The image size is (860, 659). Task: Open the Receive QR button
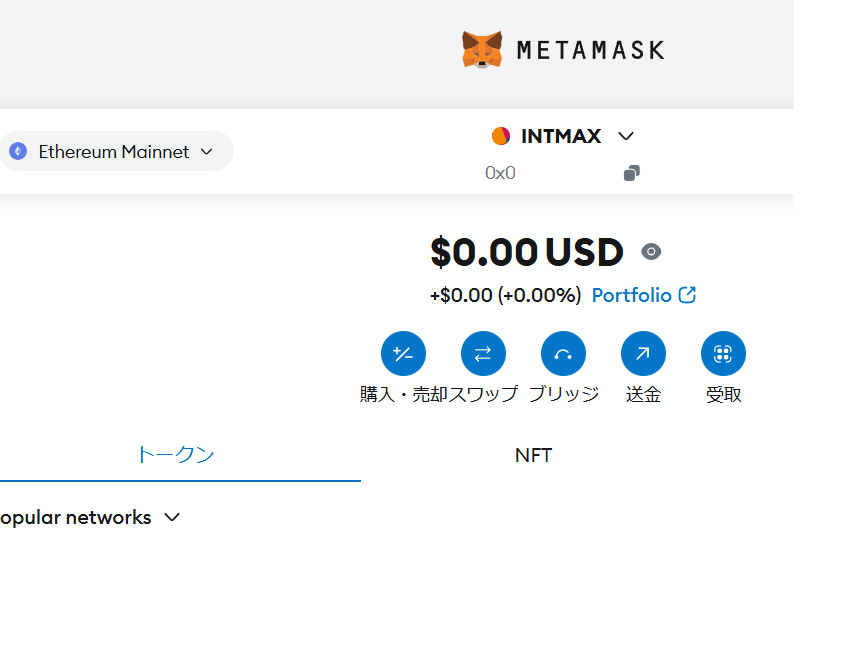[x=723, y=354]
